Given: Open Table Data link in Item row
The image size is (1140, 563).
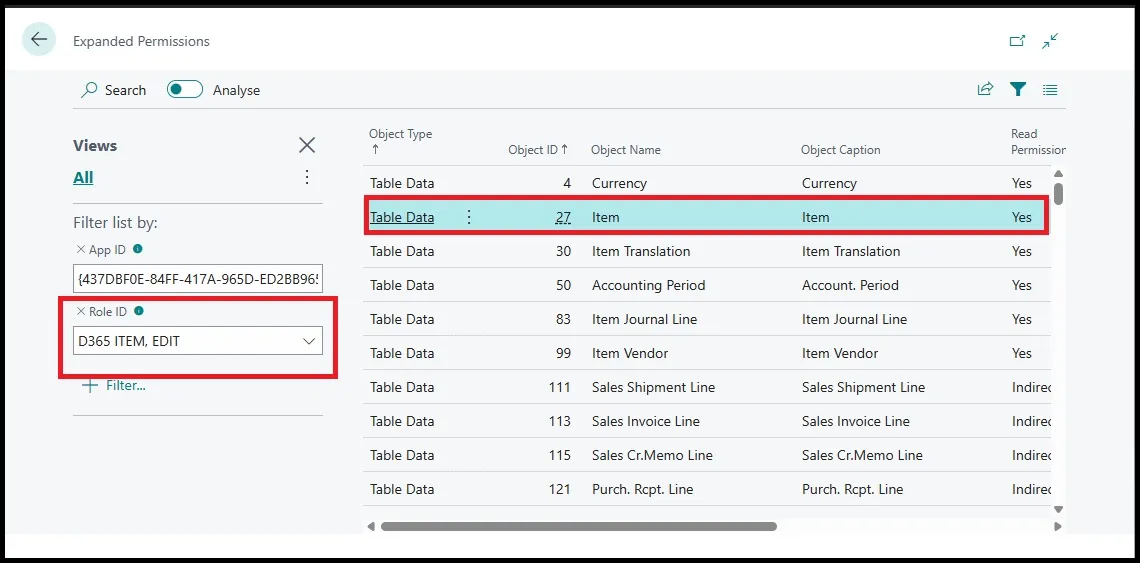Looking at the screenshot, I should [x=402, y=217].
